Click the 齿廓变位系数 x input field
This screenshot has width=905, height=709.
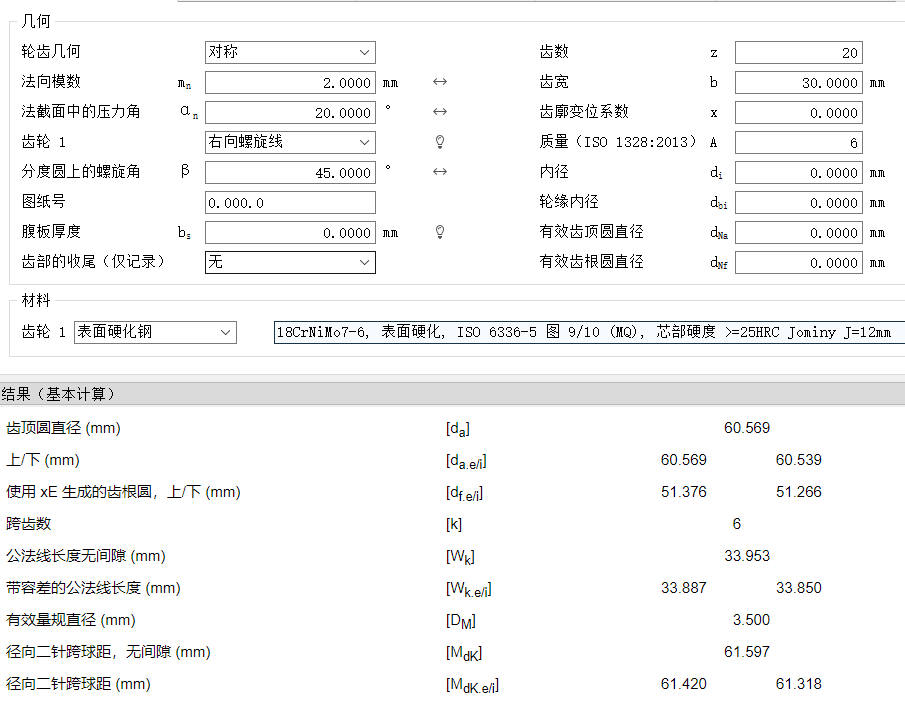click(798, 113)
